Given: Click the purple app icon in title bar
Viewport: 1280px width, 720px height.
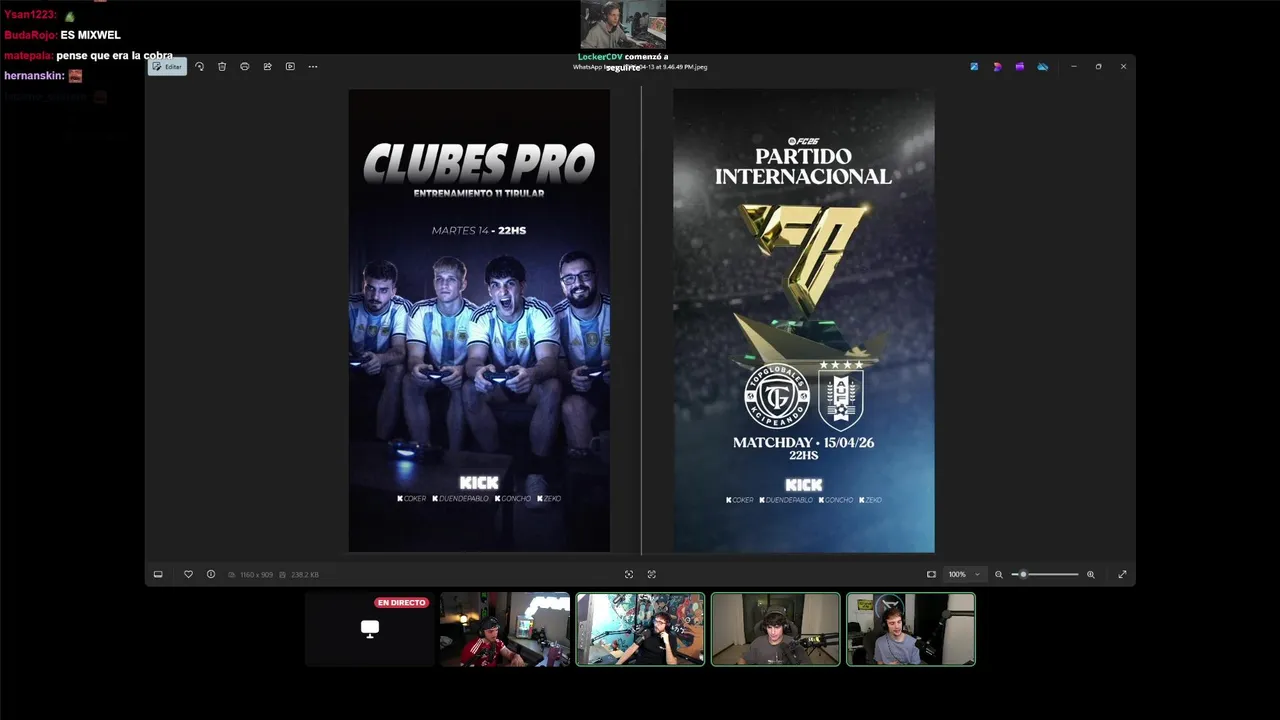Looking at the screenshot, I should click(1019, 67).
